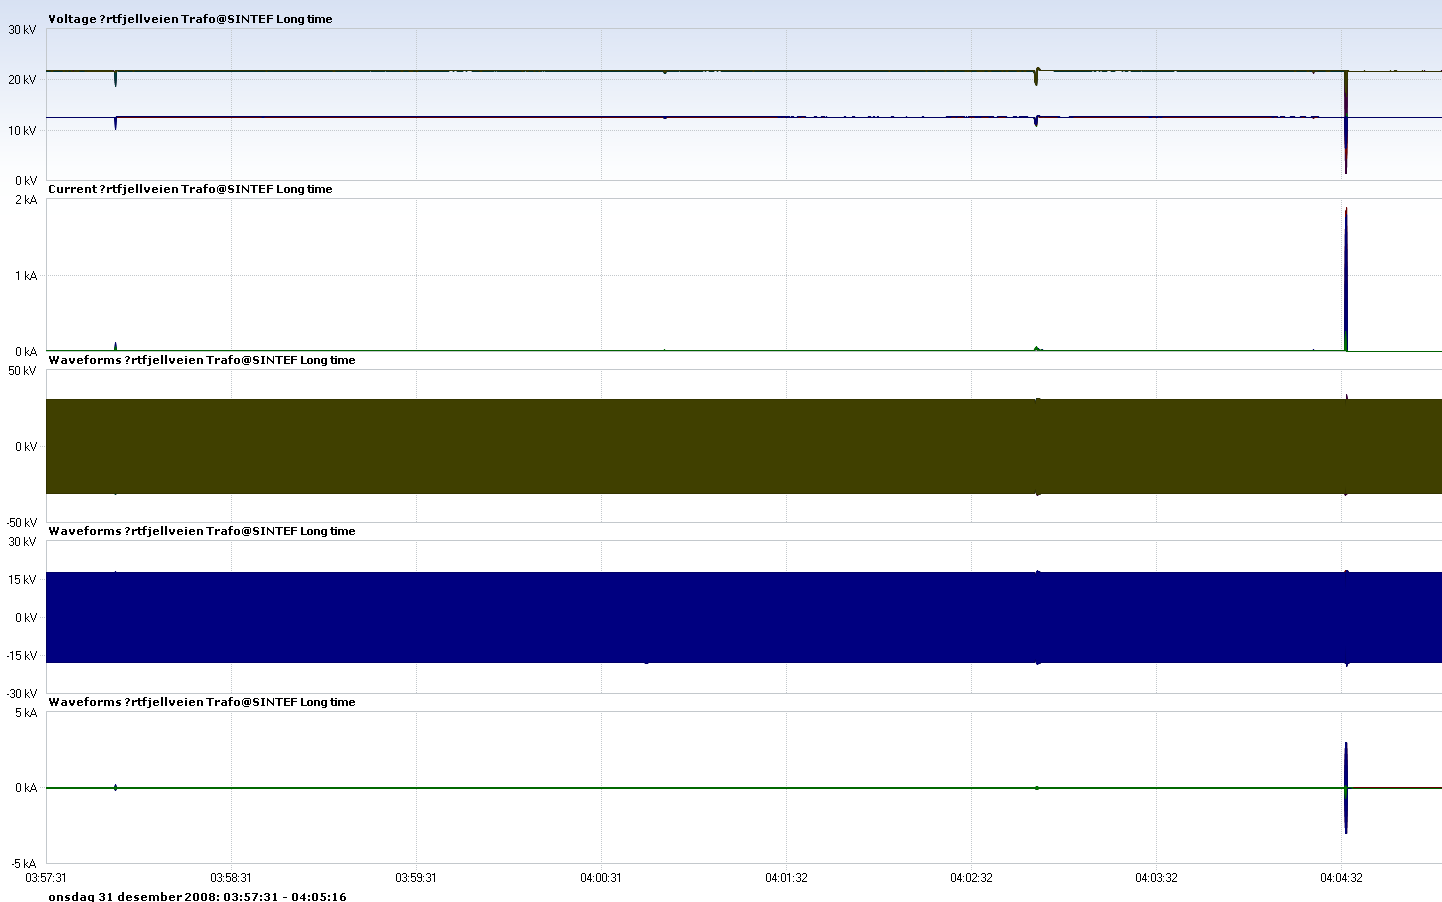
Task: Click the 04:03:32 time axis label
Action: [1156, 878]
